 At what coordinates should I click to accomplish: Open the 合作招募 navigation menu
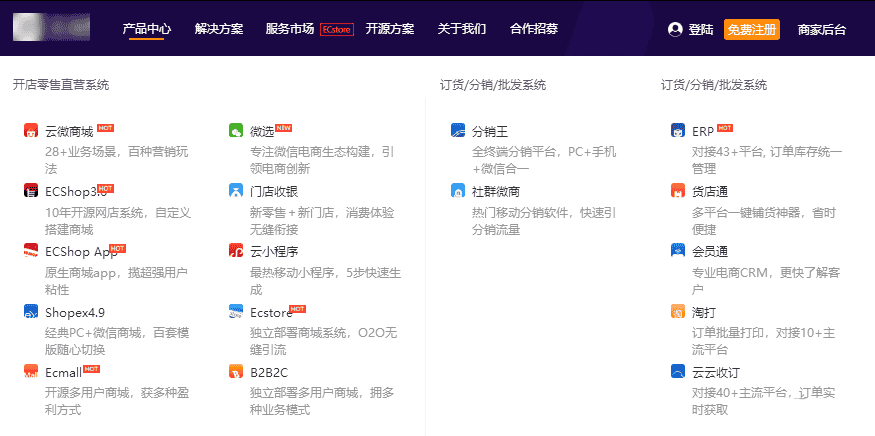[533, 29]
